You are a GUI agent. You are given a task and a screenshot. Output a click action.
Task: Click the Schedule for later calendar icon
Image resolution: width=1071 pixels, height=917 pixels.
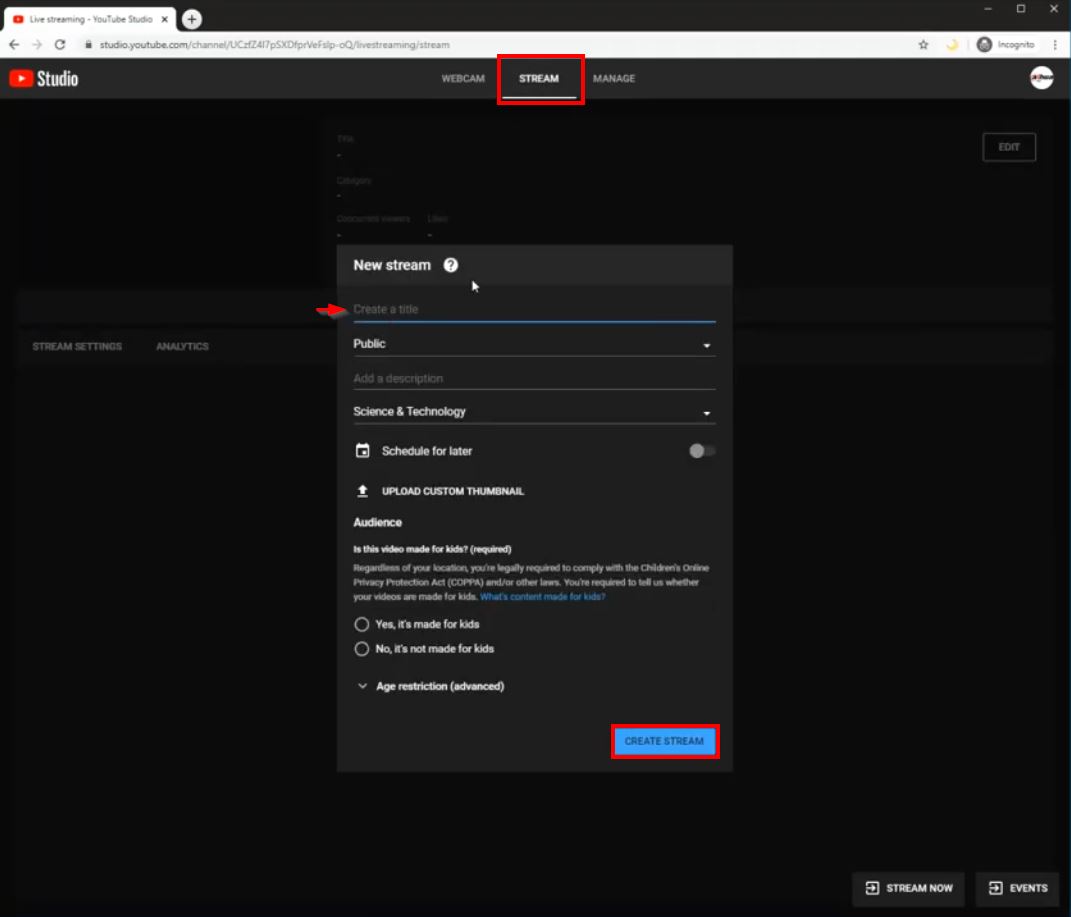pyautogui.click(x=363, y=451)
